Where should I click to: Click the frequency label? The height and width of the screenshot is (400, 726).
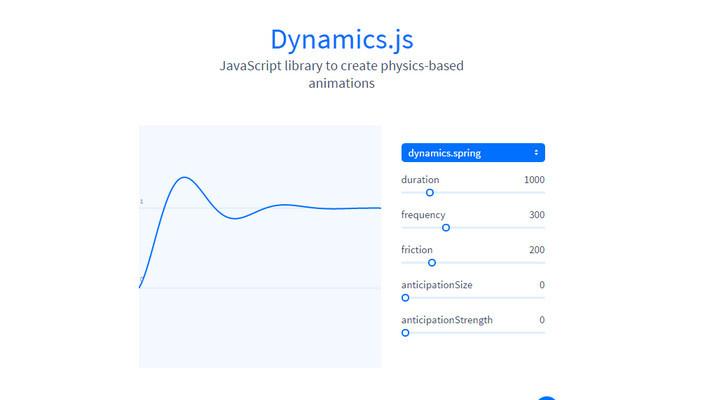click(x=423, y=215)
